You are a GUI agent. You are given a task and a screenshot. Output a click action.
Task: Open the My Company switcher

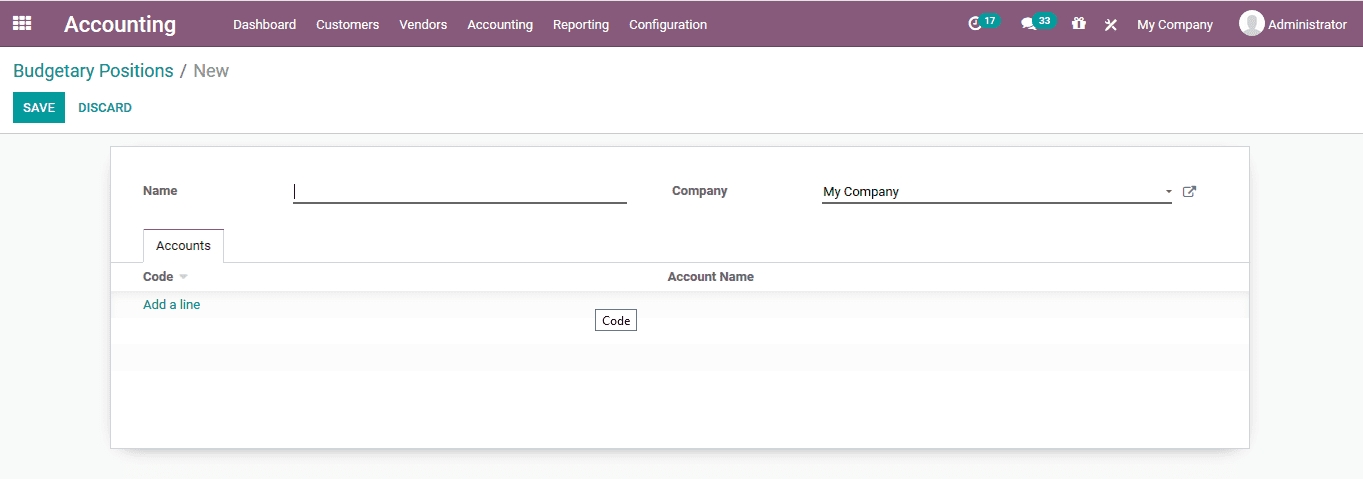pos(1174,25)
